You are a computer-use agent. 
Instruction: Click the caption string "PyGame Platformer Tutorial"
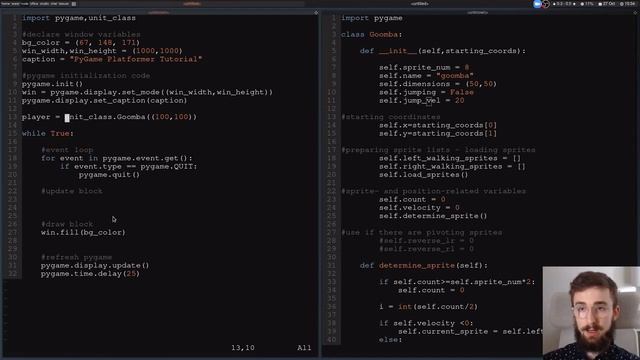pyautogui.click(x=136, y=59)
